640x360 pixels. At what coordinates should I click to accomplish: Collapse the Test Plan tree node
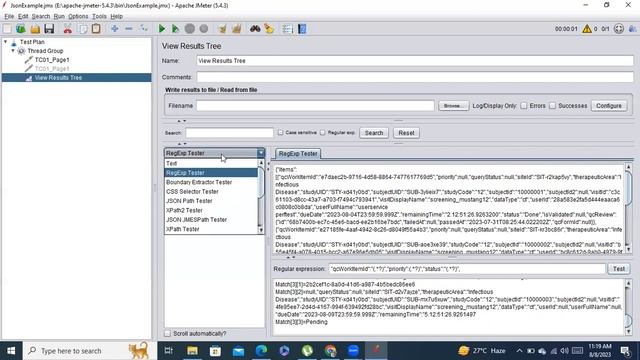coord(6,42)
